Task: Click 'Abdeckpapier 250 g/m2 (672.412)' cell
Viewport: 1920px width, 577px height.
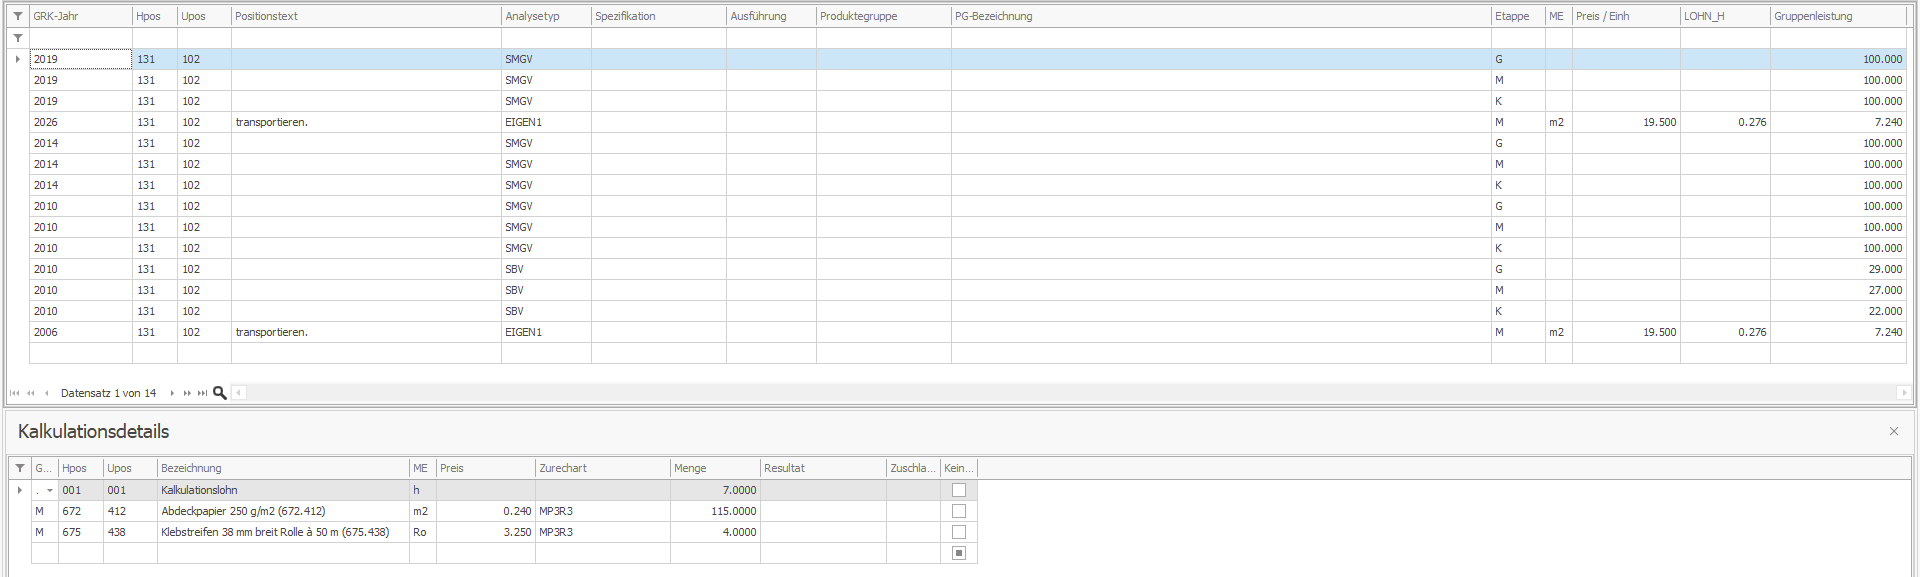Action: 283,511
